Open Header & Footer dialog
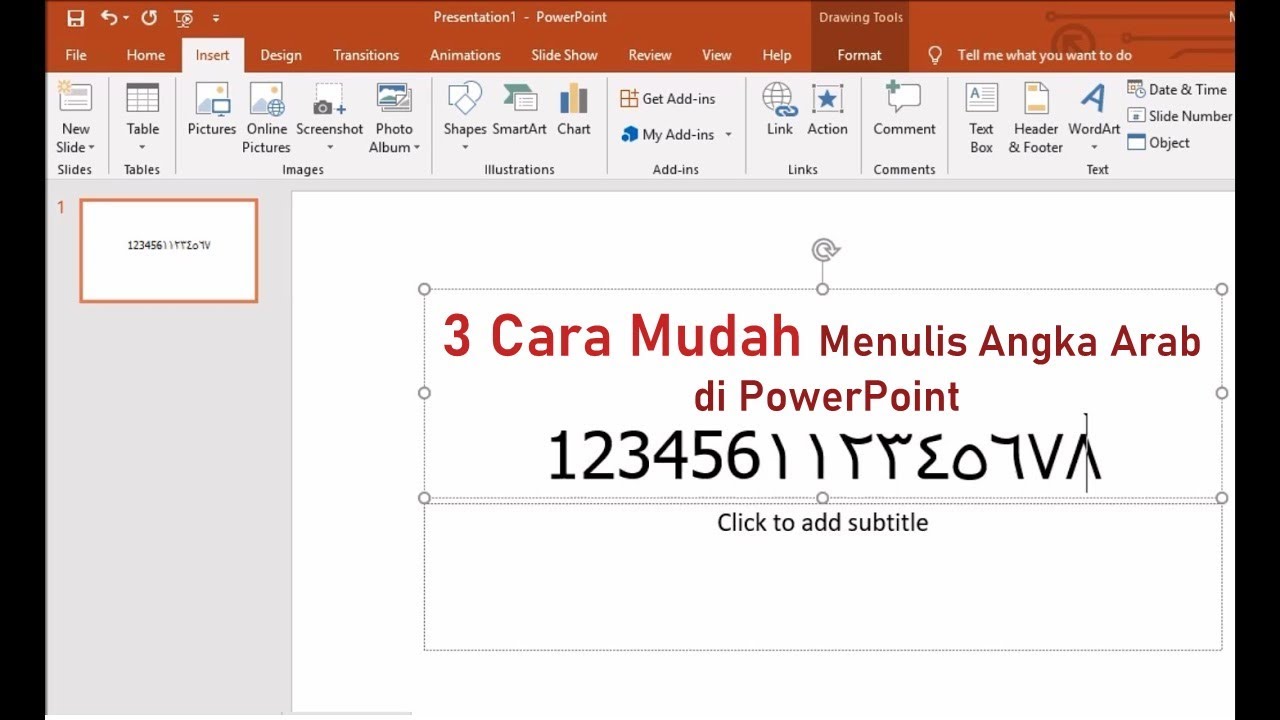Viewport: 1280px width, 720px height. pos(1036,118)
